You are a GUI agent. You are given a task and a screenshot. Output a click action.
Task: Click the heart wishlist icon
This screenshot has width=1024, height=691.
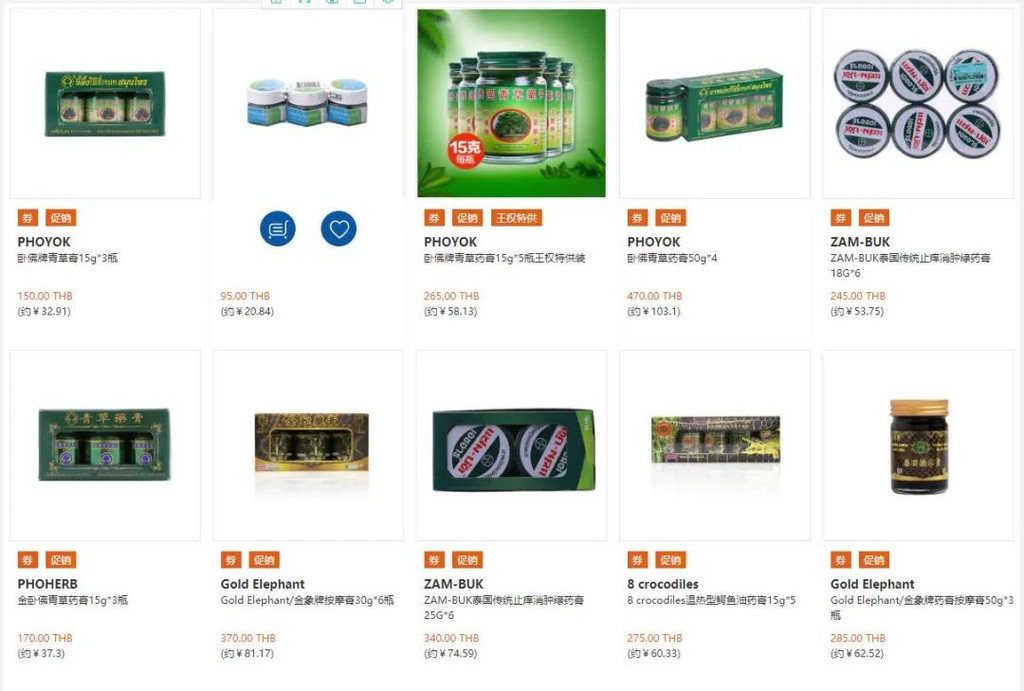[338, 229]
